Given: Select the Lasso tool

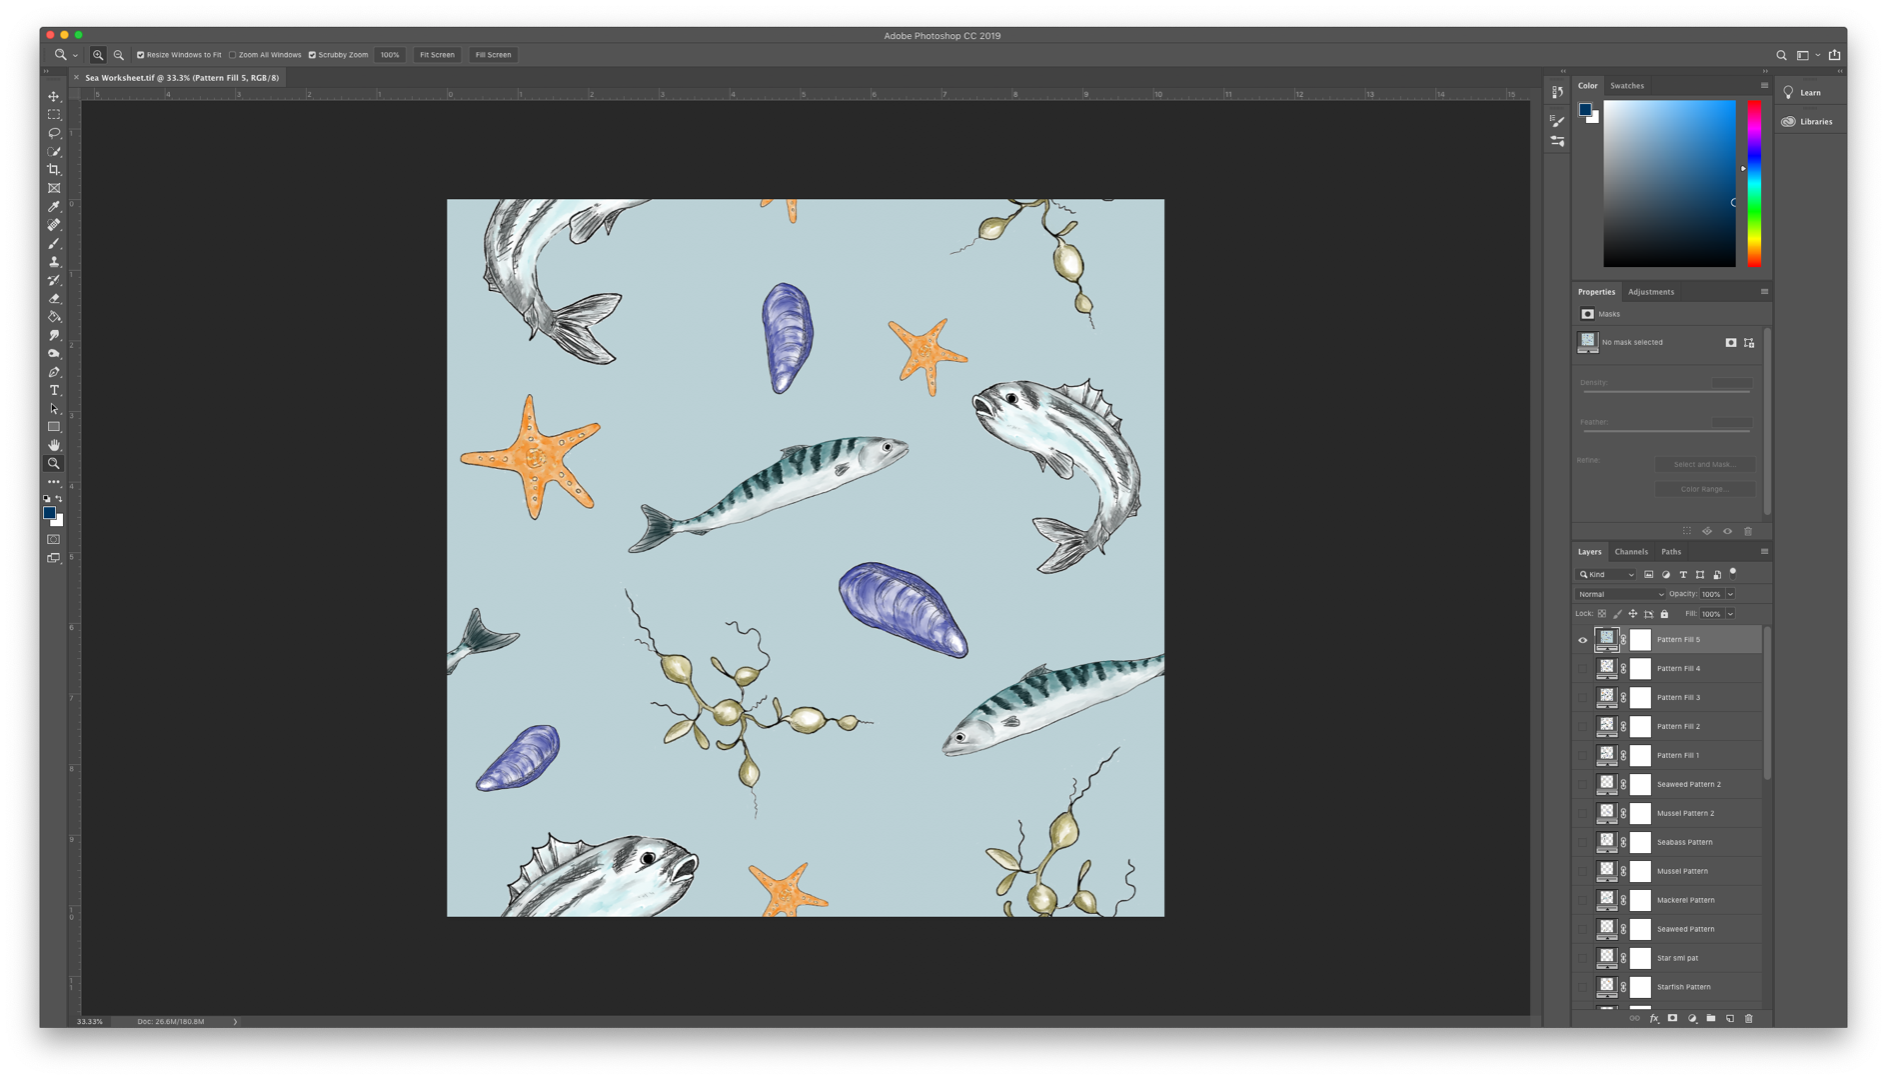Looking at the screenshot, I should coord(54,133).
